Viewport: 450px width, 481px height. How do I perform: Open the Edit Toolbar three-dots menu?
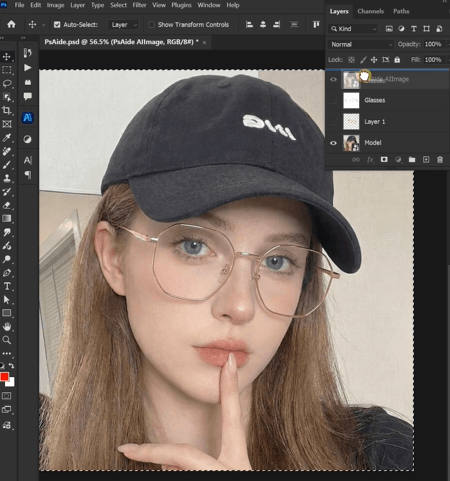click(7, 353)
